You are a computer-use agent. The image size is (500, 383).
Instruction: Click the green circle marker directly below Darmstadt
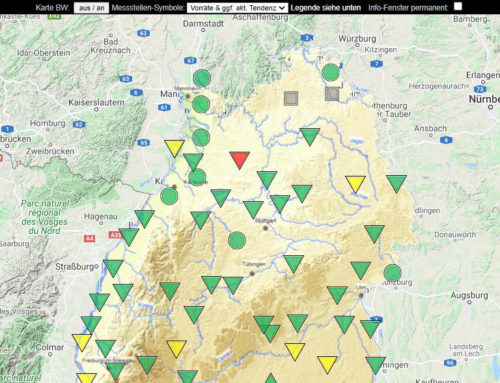(202, 78)
